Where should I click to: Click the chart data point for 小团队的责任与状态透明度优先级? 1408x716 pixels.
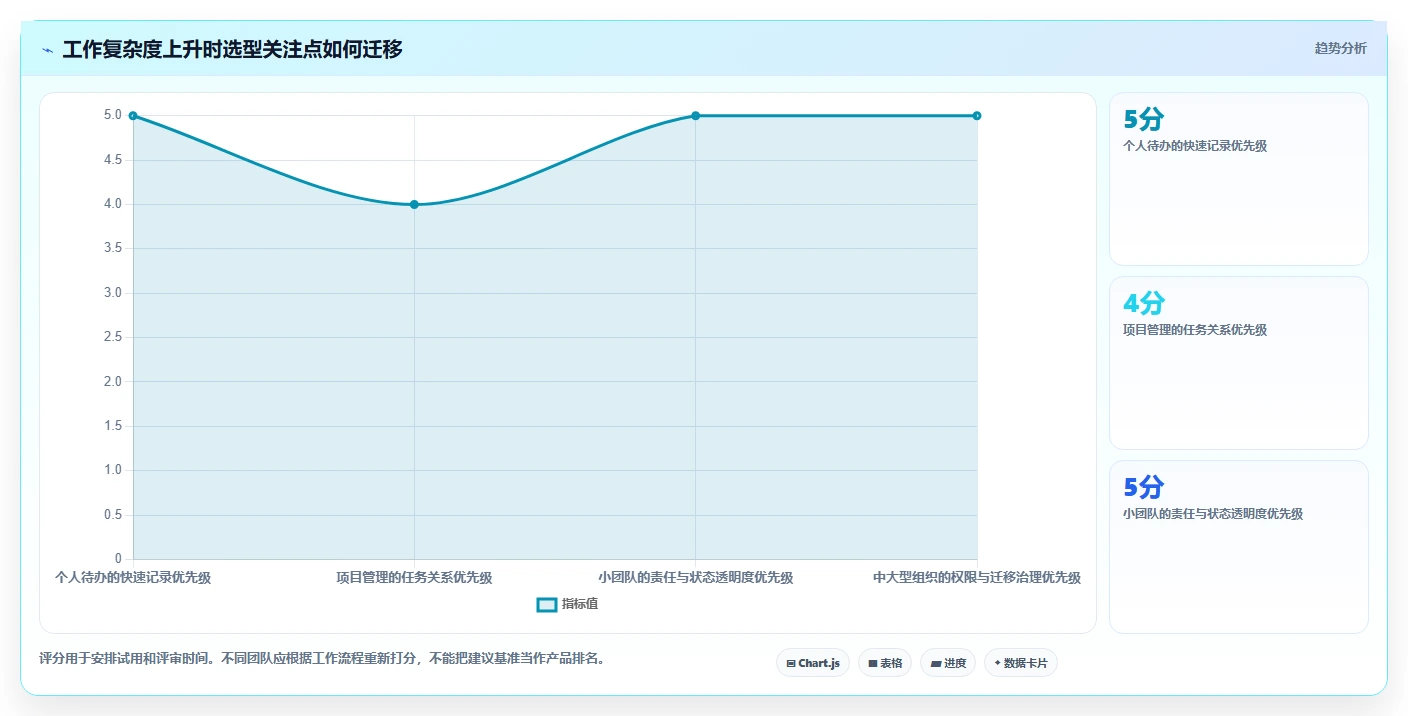pyautogui.click(x=696, y=116)
